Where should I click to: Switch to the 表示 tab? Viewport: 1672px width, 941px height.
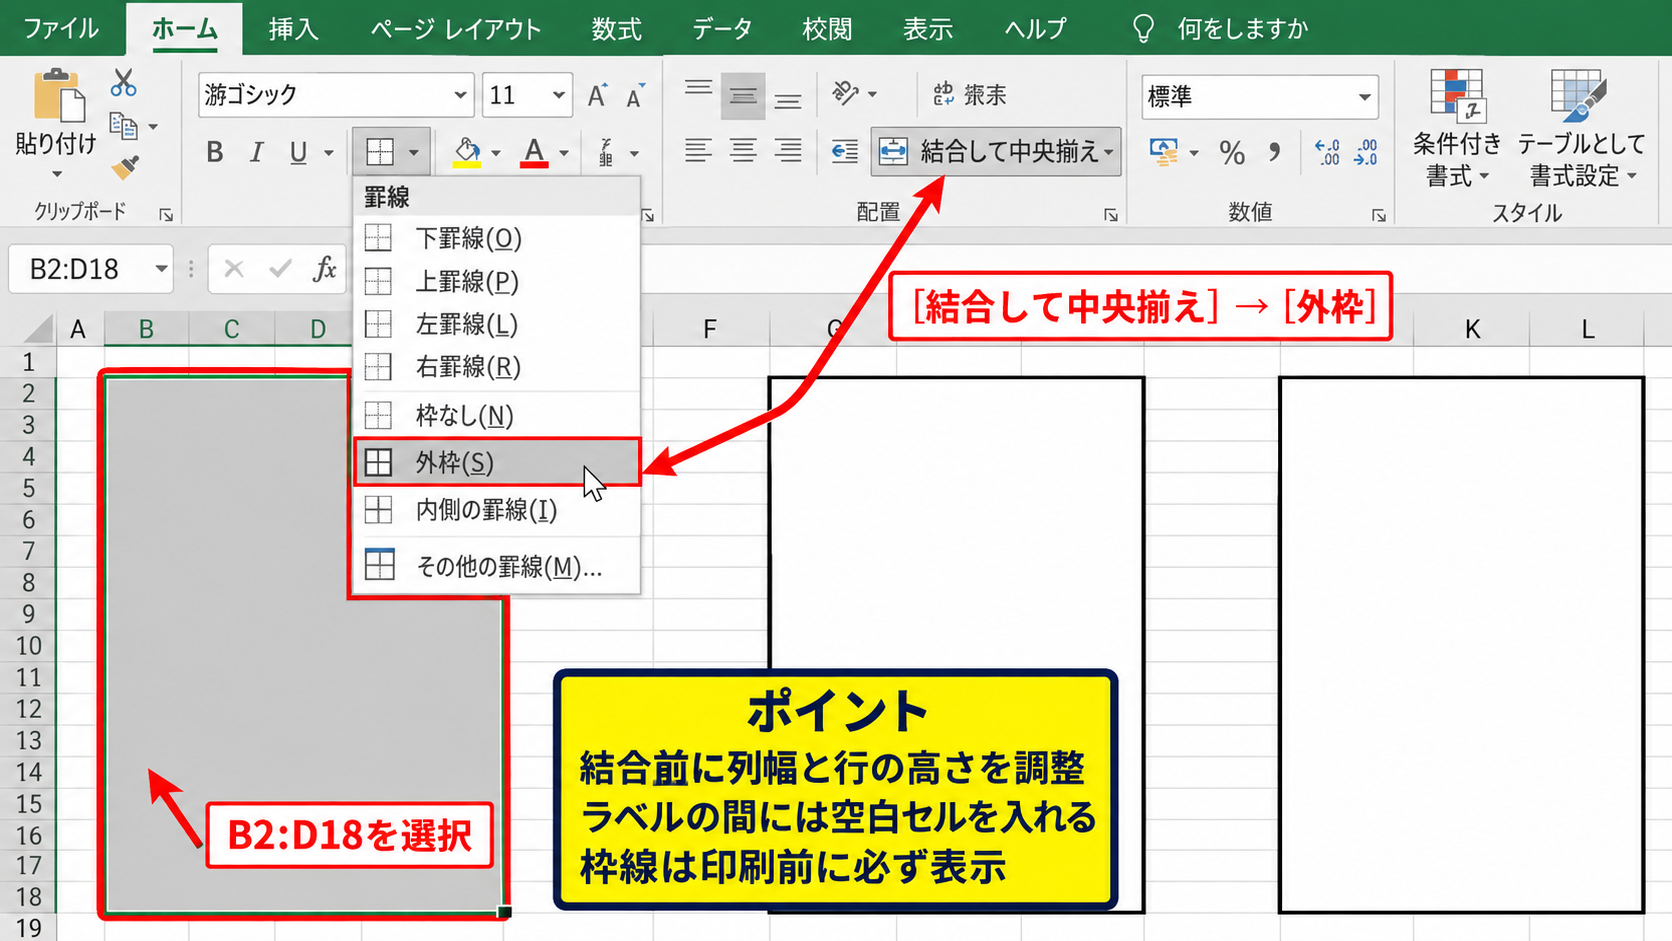point(928,28)
